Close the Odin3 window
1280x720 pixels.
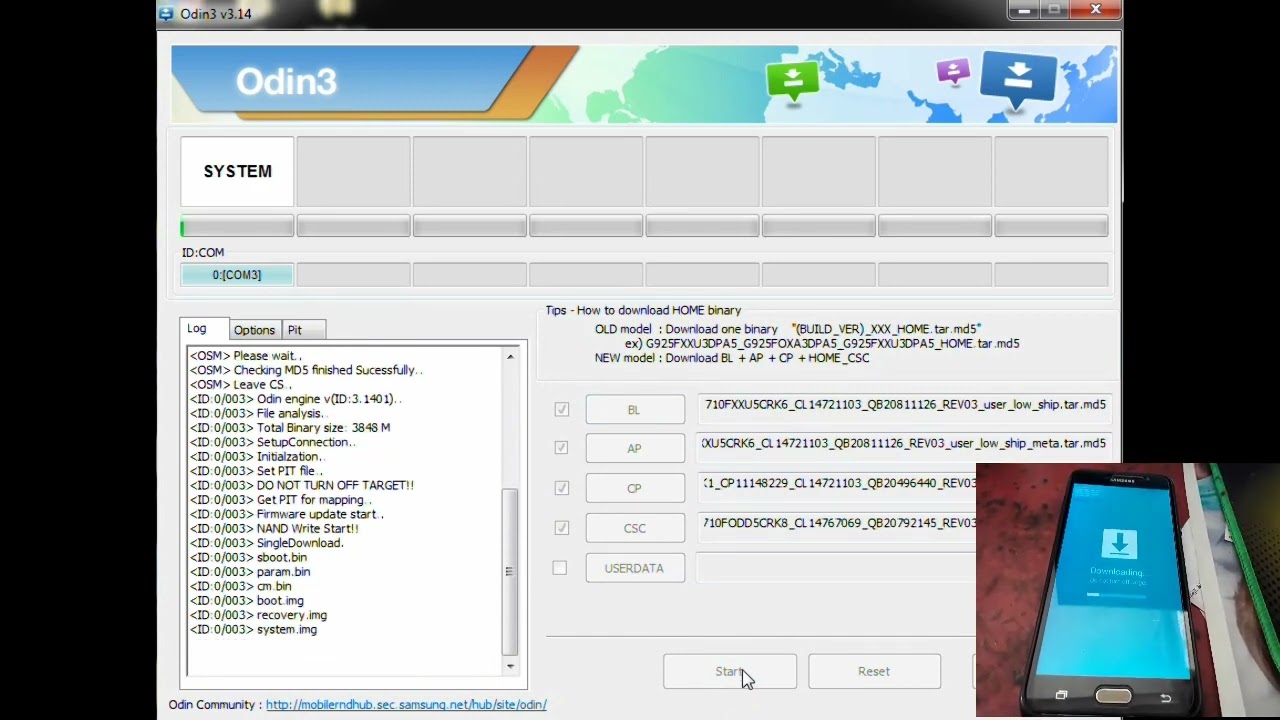1096,10
